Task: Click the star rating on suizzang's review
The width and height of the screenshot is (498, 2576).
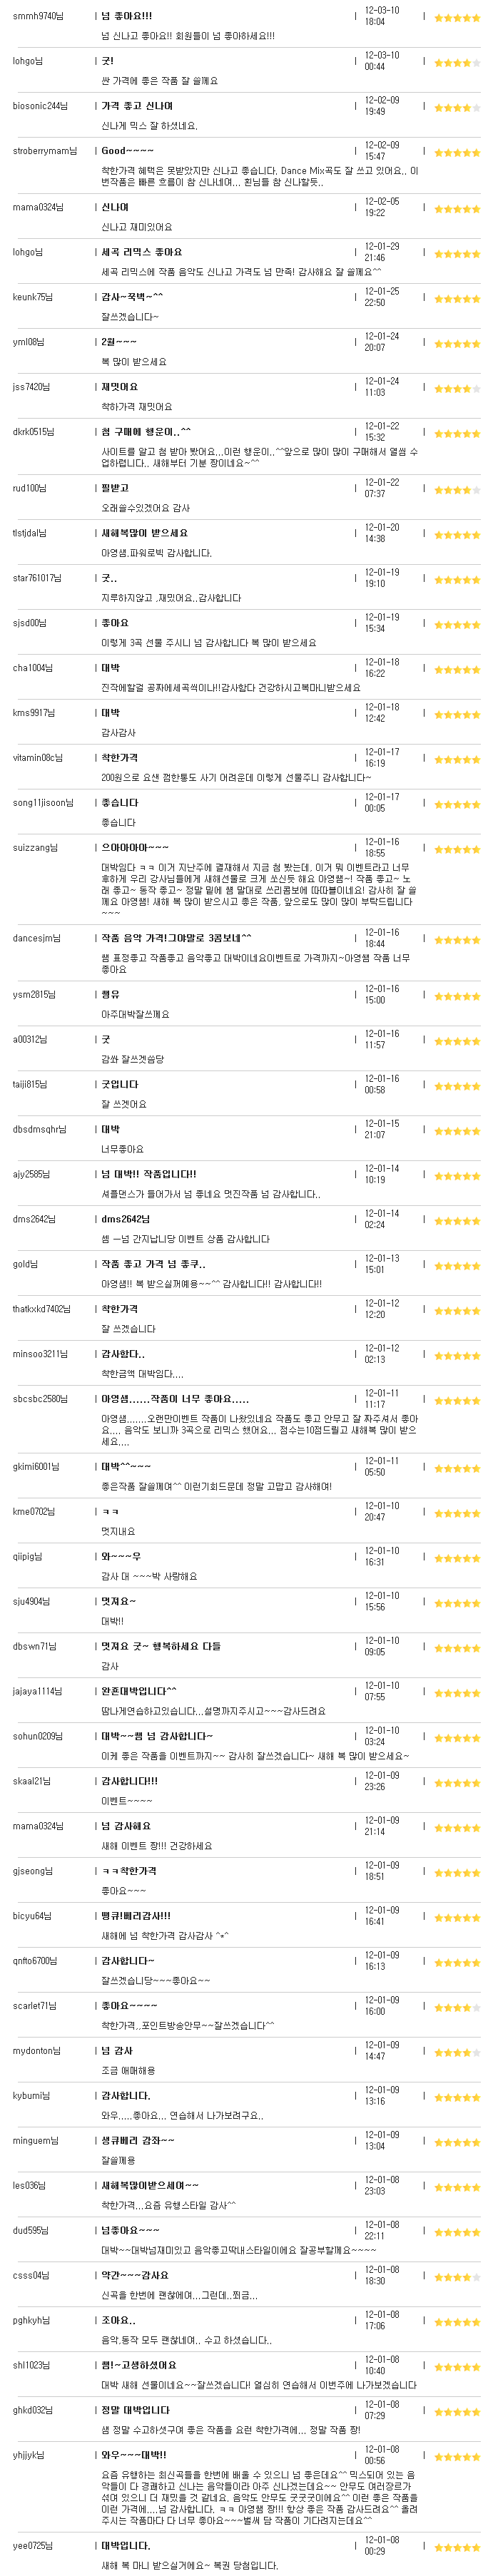Action: pyautogui.click(x=457, y=849)
